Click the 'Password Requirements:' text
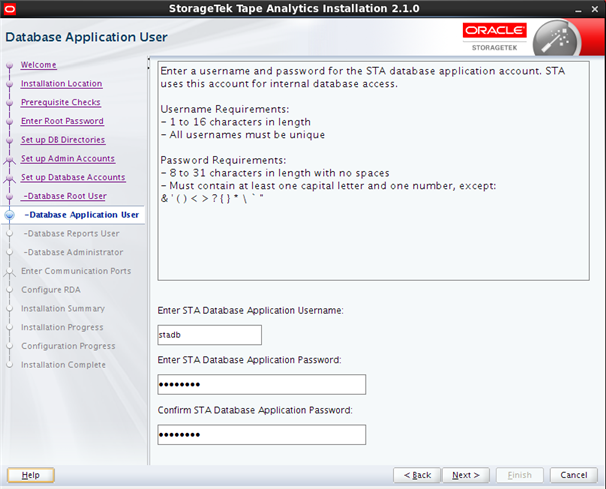Image resolution: width=606 pixels, height=489 pixels. click(223, 160)
